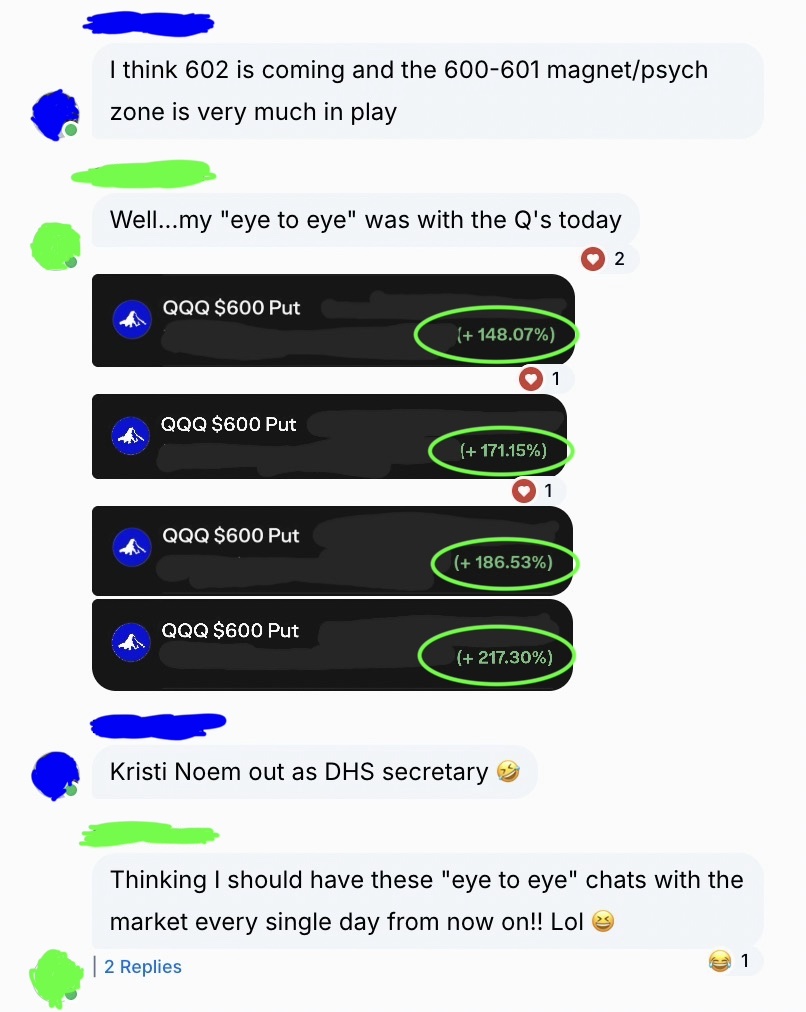The height and width of the screenshot is (1012, 806).
Task: Click the mountain logo icon on fourth Put card
Action: click(x=131, y=642)
